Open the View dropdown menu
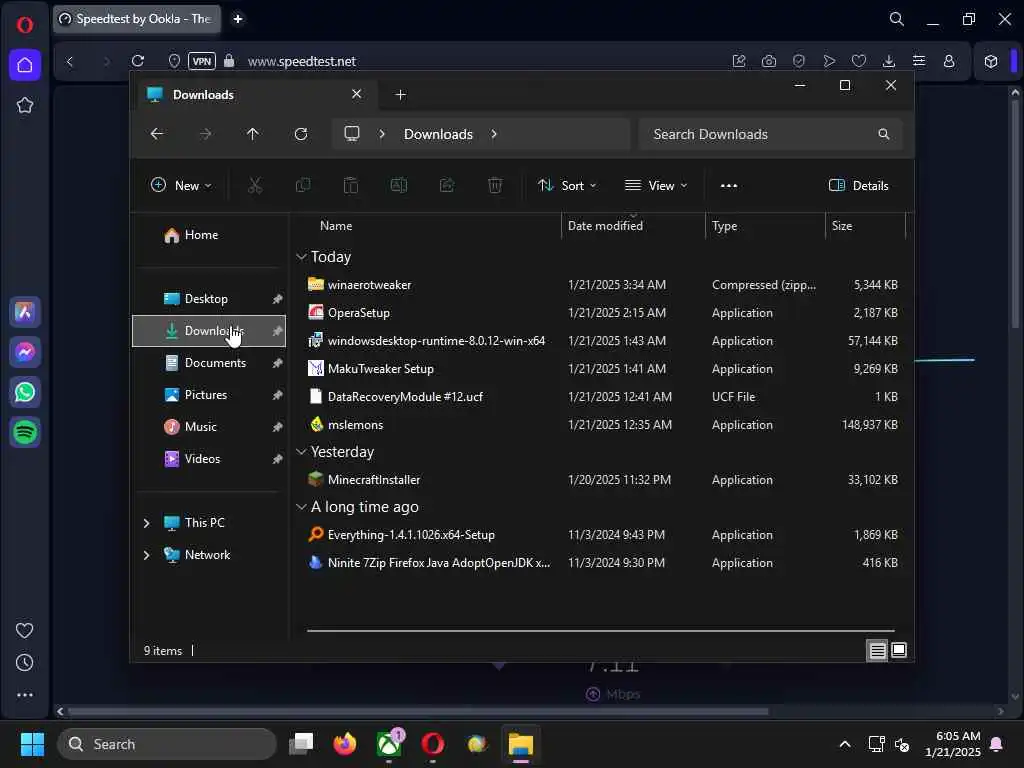 [x=656, y=185]
